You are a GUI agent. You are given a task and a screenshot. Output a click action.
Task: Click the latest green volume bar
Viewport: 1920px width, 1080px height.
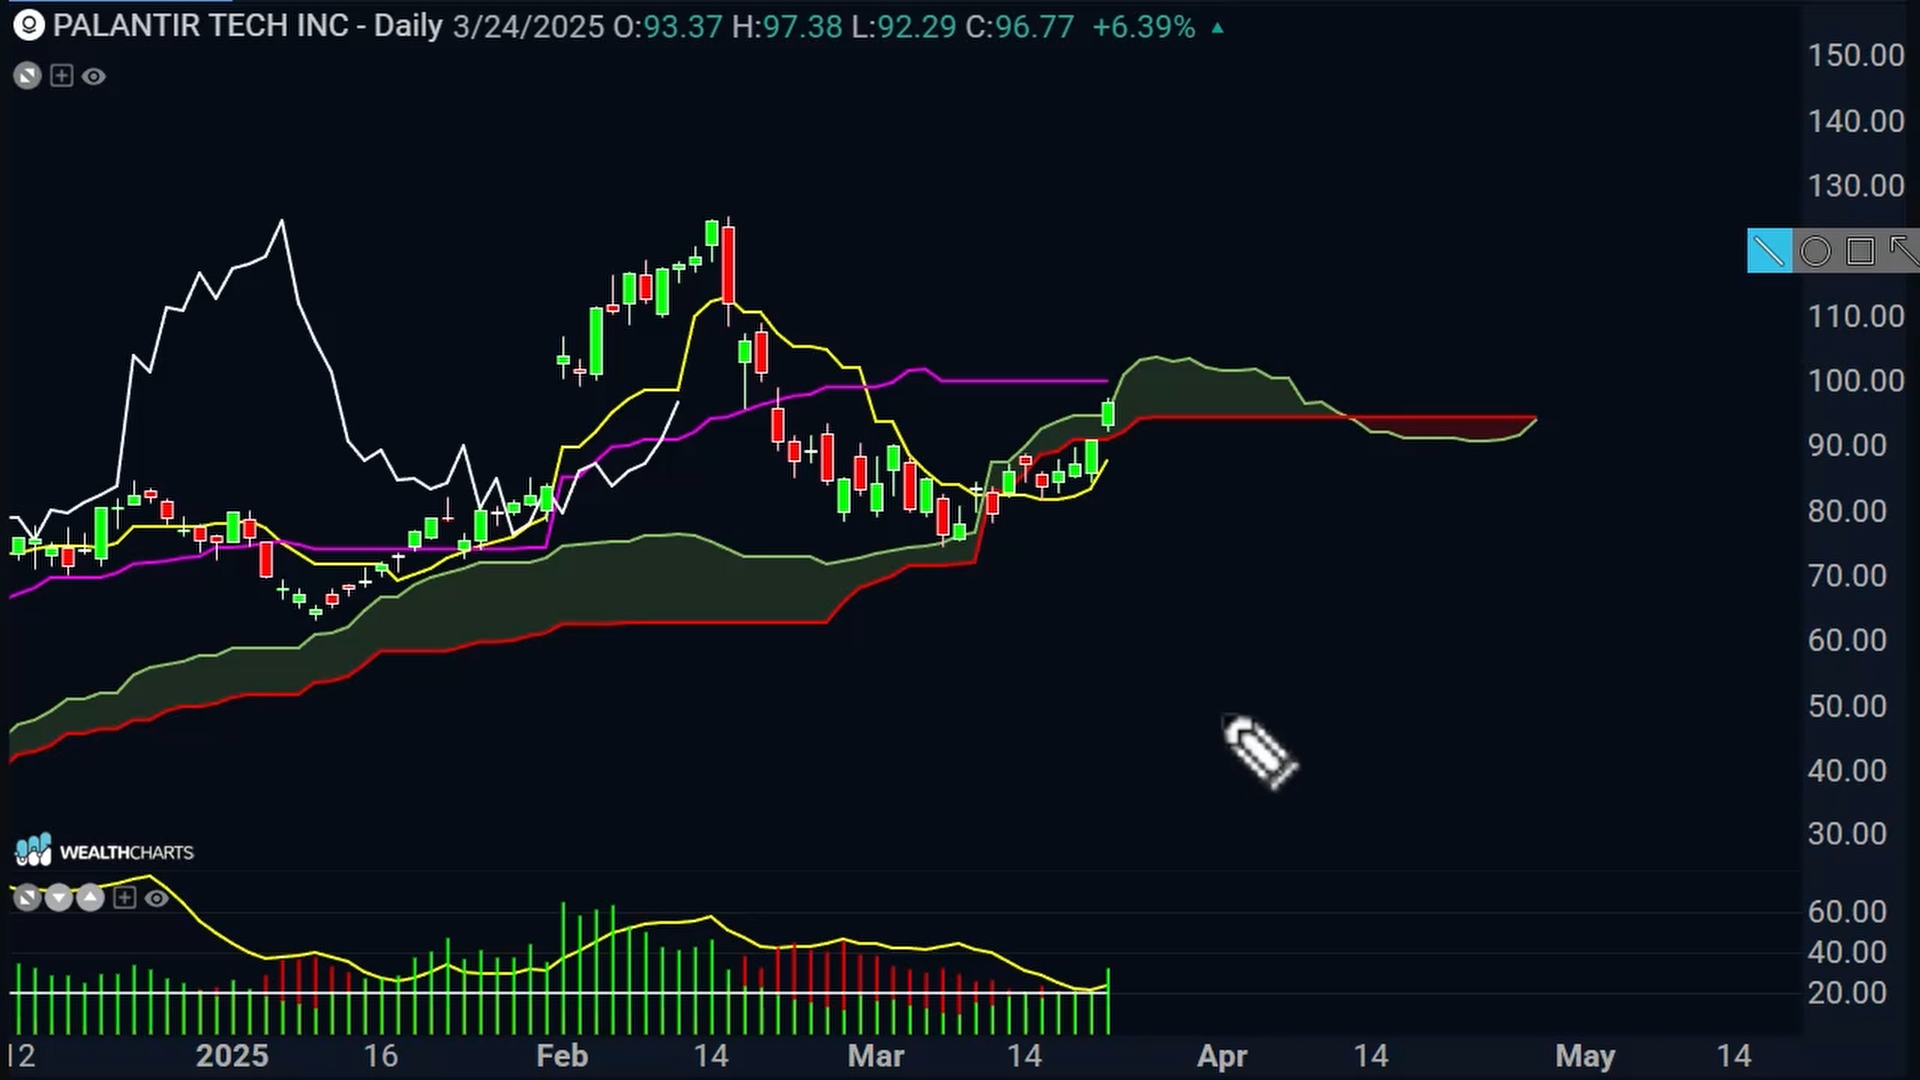[x=1108, y=1001]
